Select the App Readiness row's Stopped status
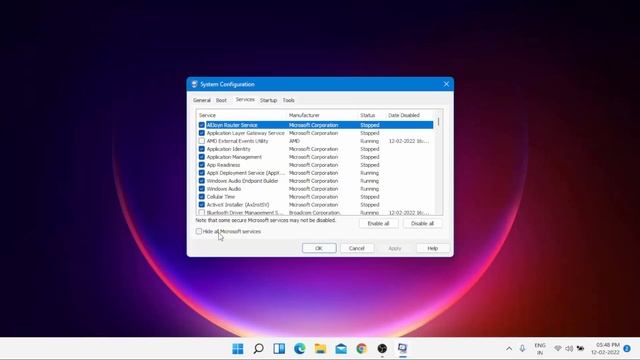This screenshot has width=640, height=360. click(370, 165)
